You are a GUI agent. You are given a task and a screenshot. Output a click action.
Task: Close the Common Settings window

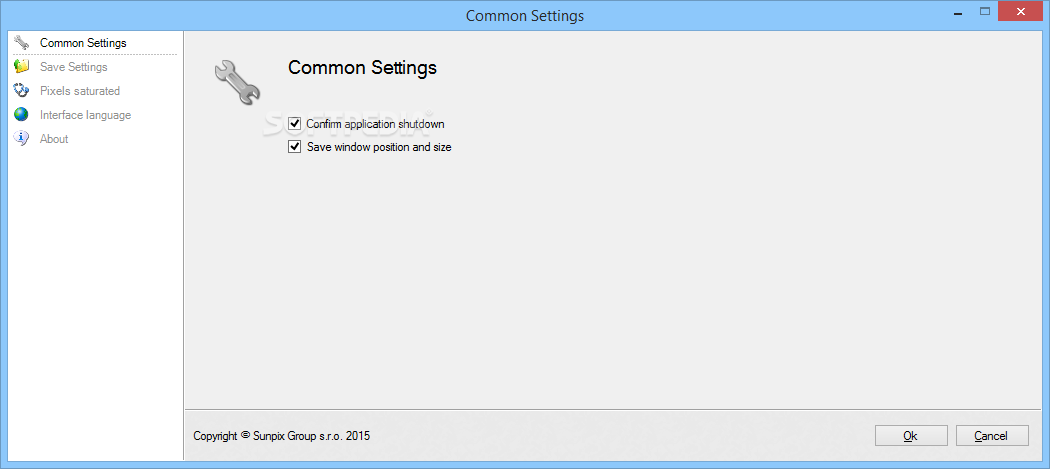pos(1021,11)
